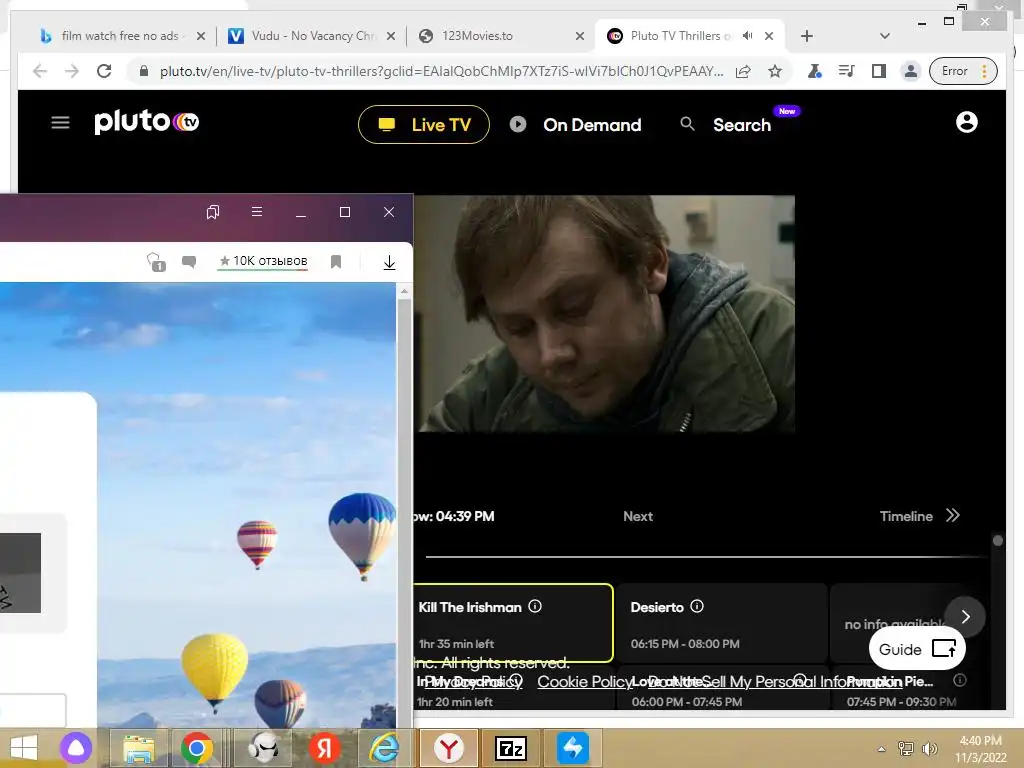The image size is (1024, 768).
Task: Open the Chrome media control icon
Action: 846,71
